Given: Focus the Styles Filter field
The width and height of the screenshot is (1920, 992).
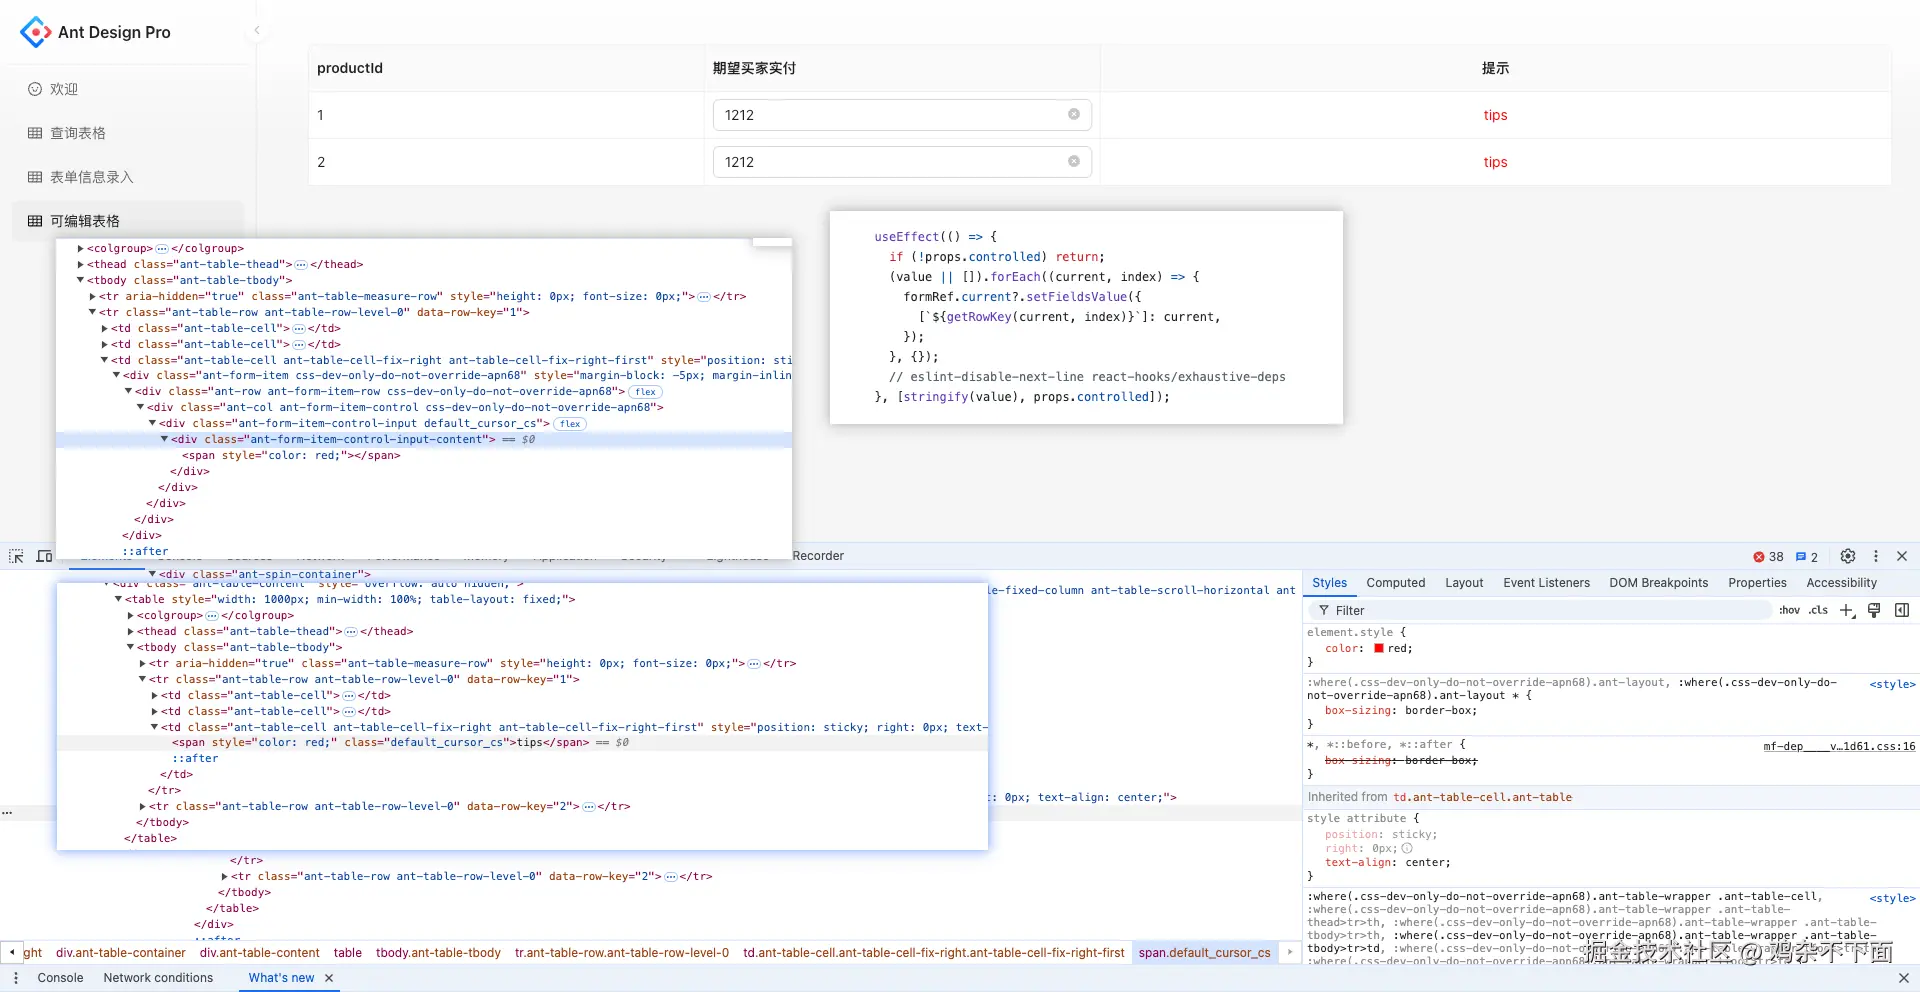Looking at the screenshot, I should click(1540, 610).
